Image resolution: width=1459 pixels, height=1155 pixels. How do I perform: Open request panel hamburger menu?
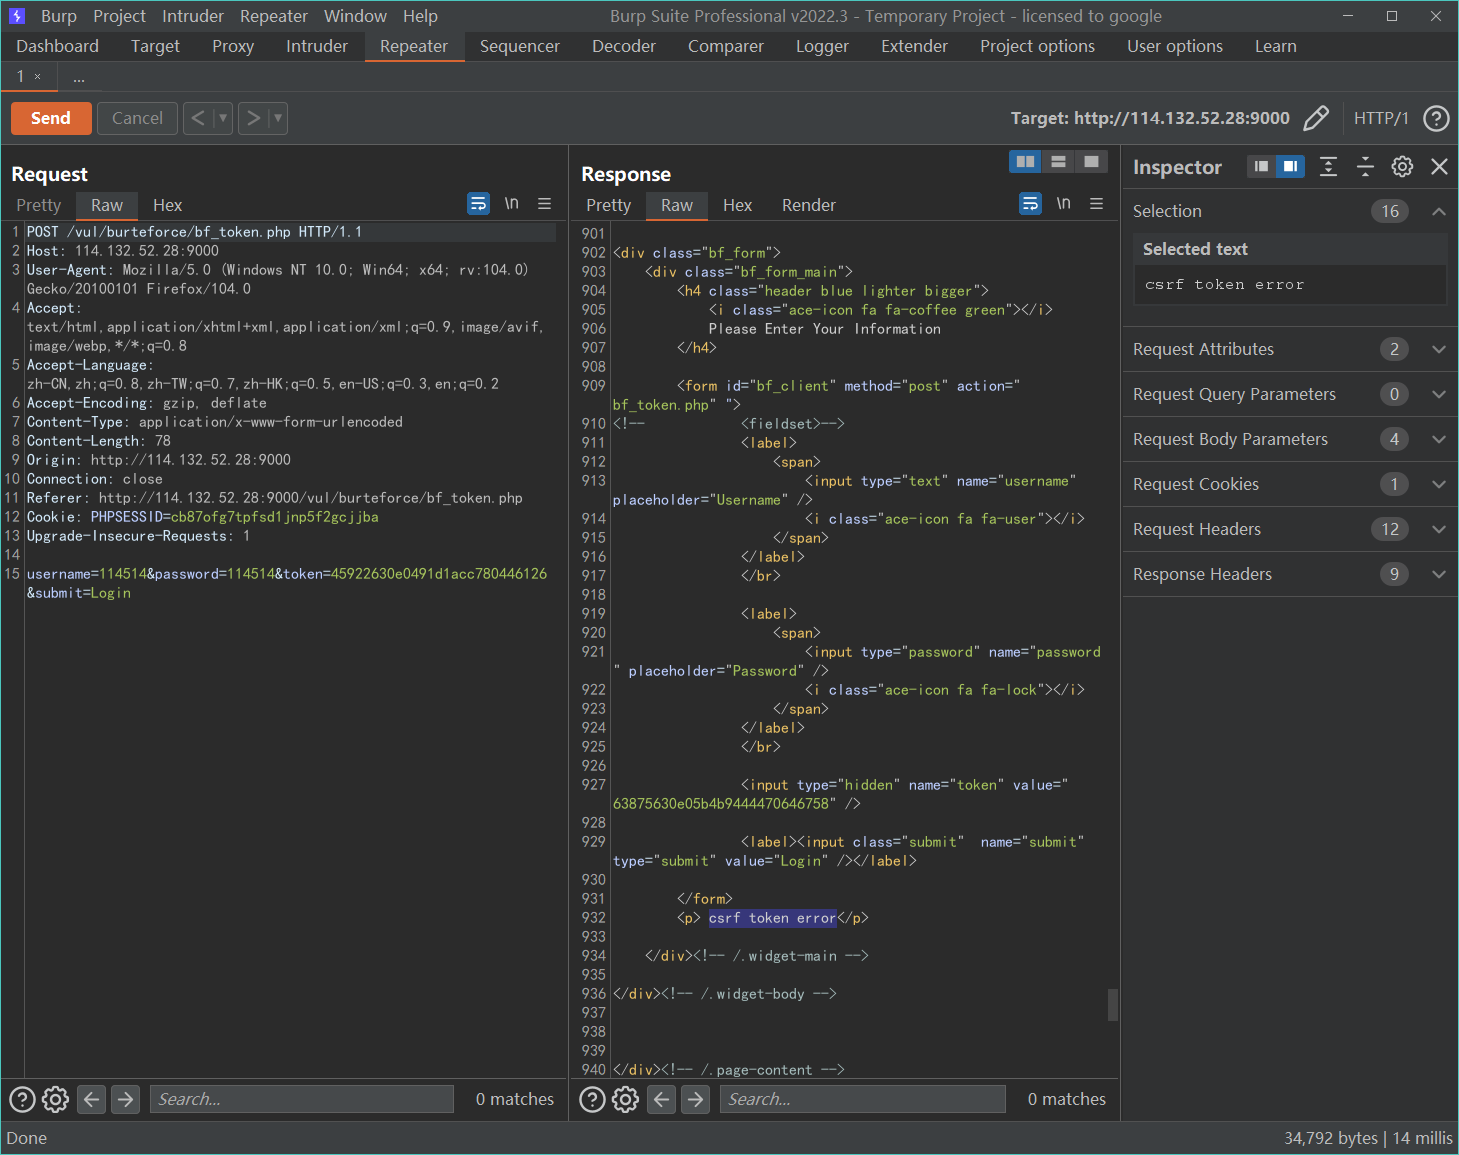545,203
